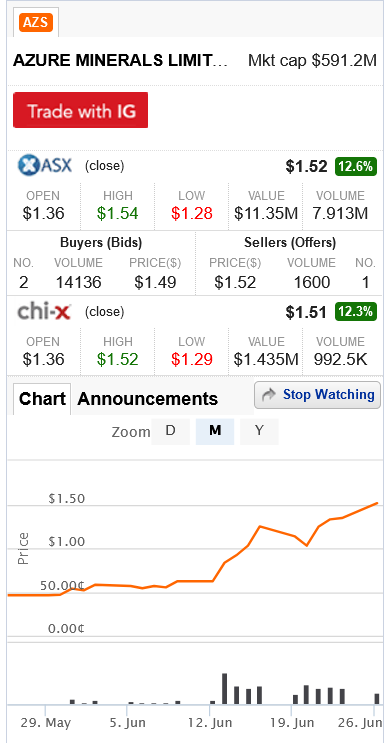Click the AZURE MINERALS LIMIT… company name
Image resolution: width=389 pixels, height=743 pixels.
point(120,61)
